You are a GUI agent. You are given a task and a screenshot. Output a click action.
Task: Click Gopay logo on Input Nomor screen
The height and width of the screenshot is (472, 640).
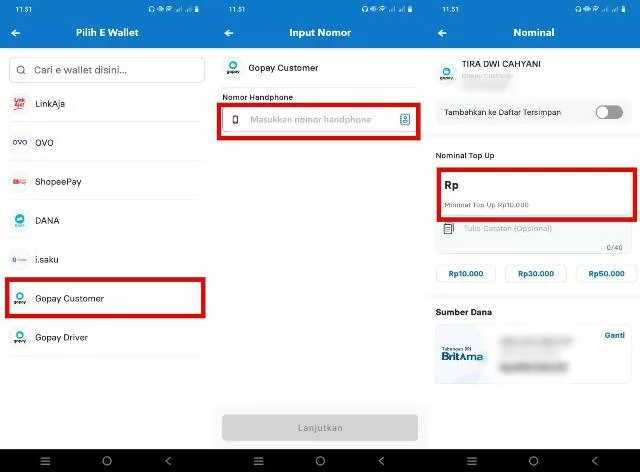233,67
